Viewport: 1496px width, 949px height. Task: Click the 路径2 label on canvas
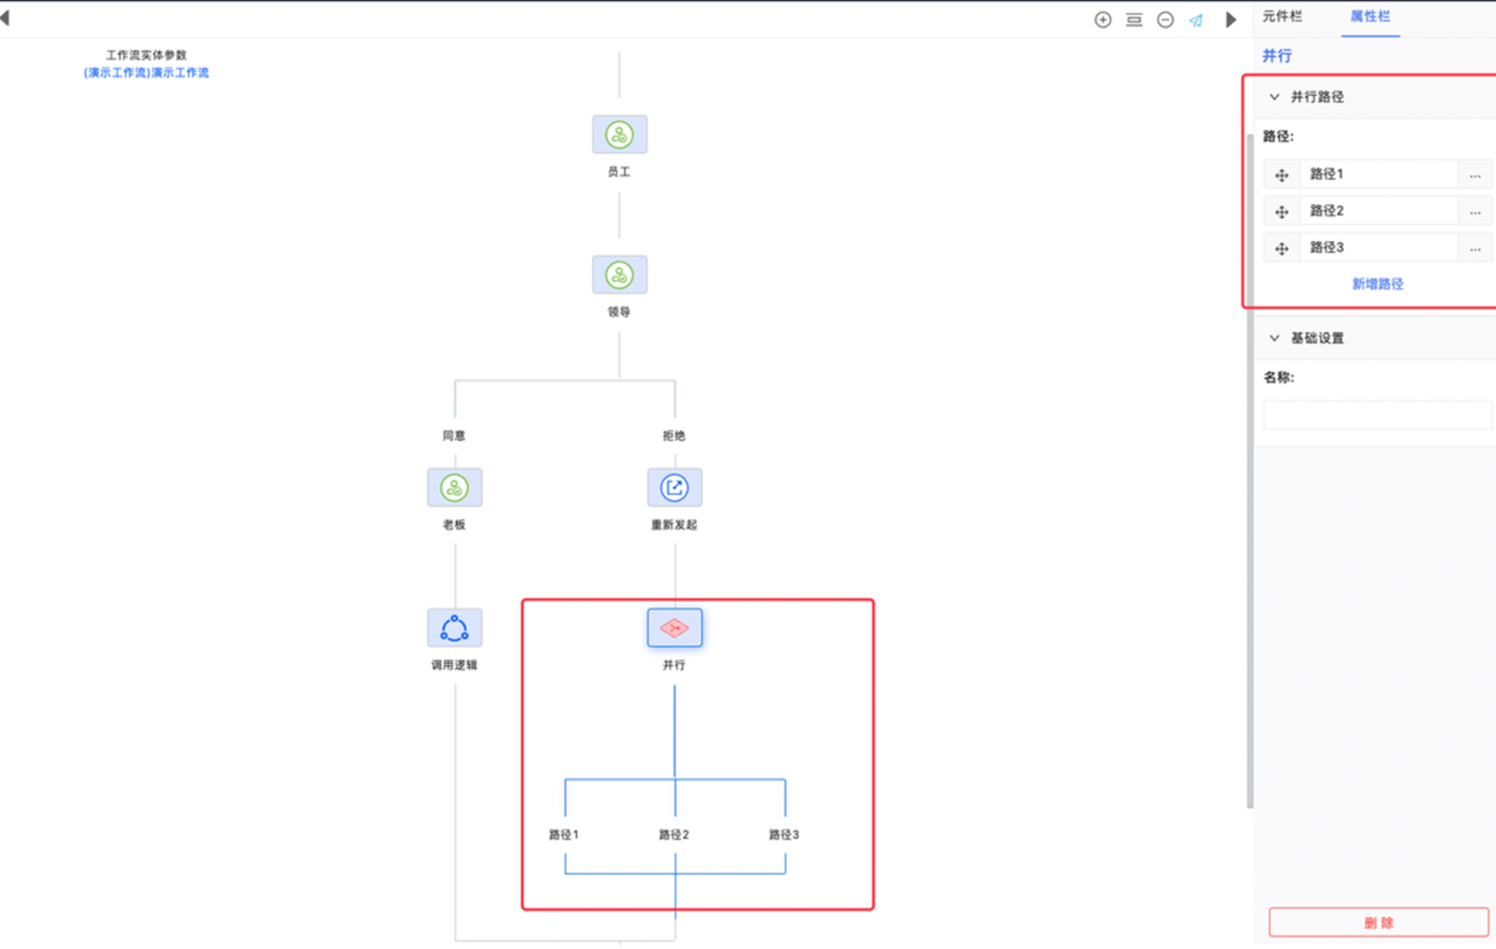[674, 835]
